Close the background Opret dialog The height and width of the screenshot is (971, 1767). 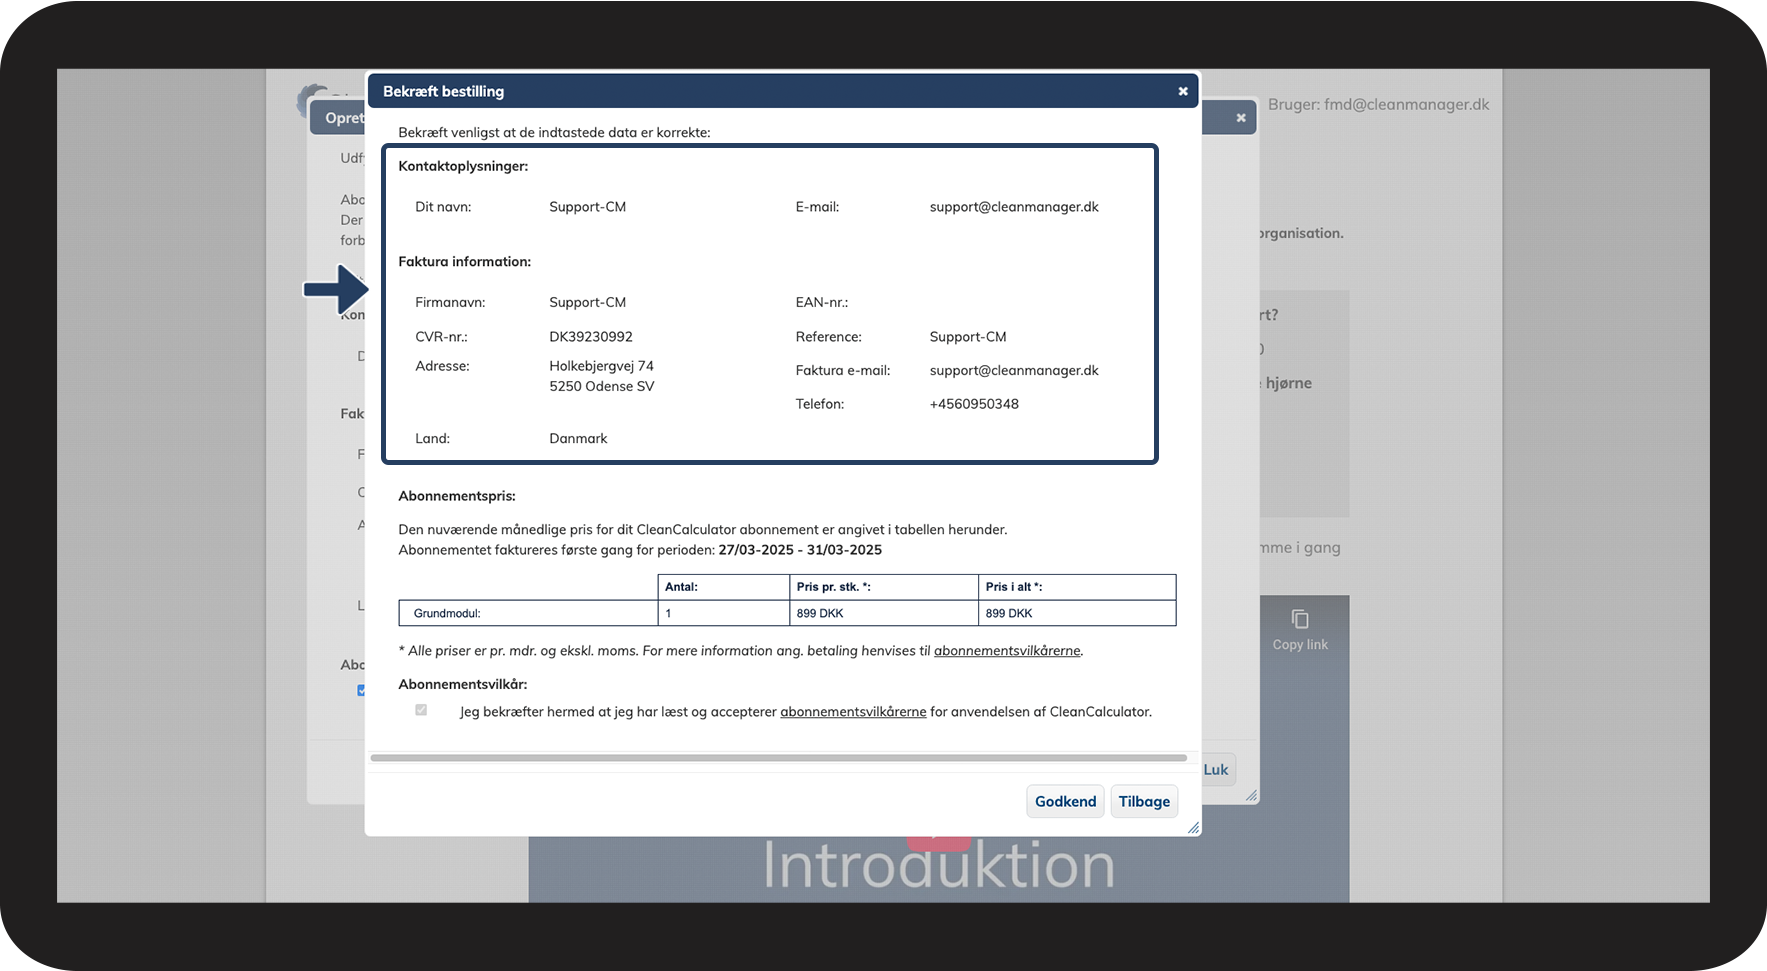(1240, 118)
